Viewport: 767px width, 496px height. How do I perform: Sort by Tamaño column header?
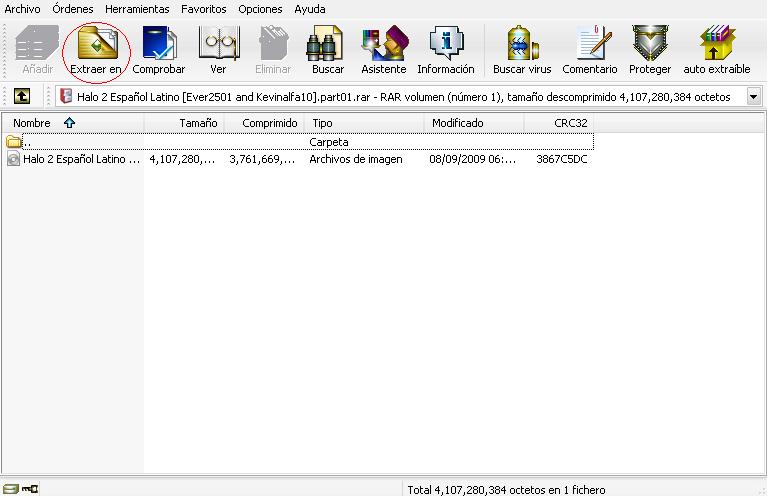click(x=184, y=123)
